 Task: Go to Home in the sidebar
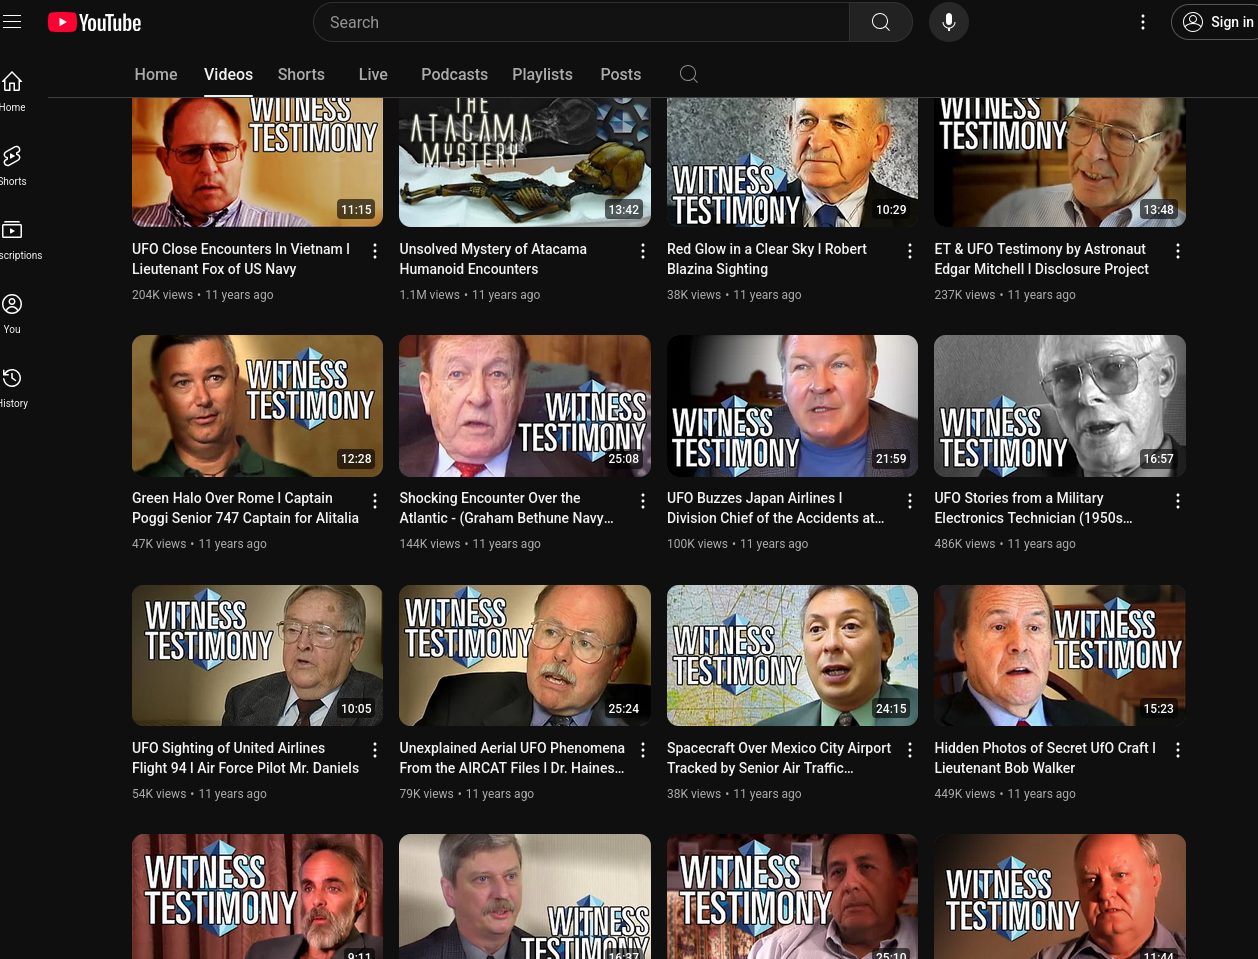click(x=12, y=91)
